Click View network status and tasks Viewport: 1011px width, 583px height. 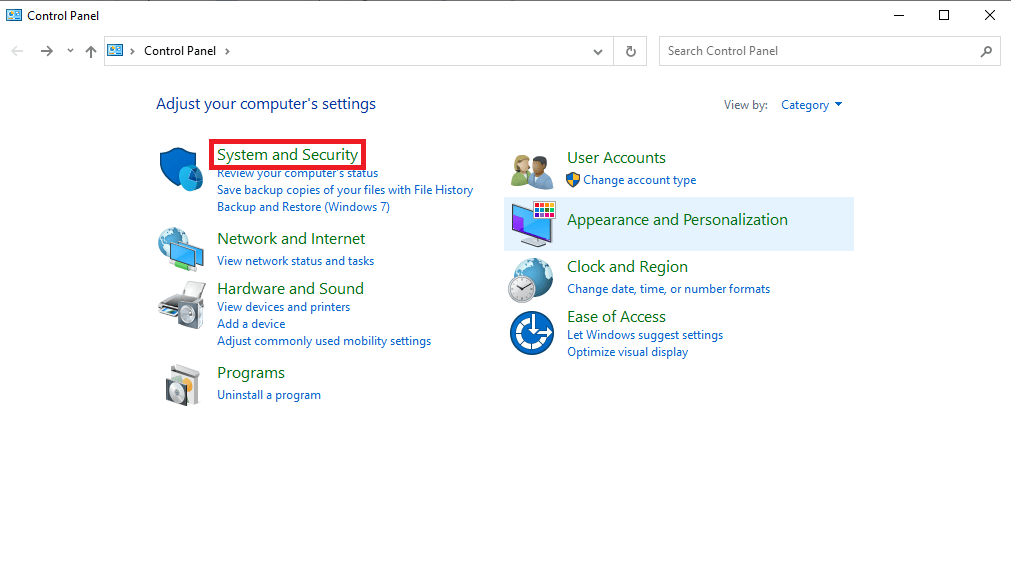click(x=295, y=261)
